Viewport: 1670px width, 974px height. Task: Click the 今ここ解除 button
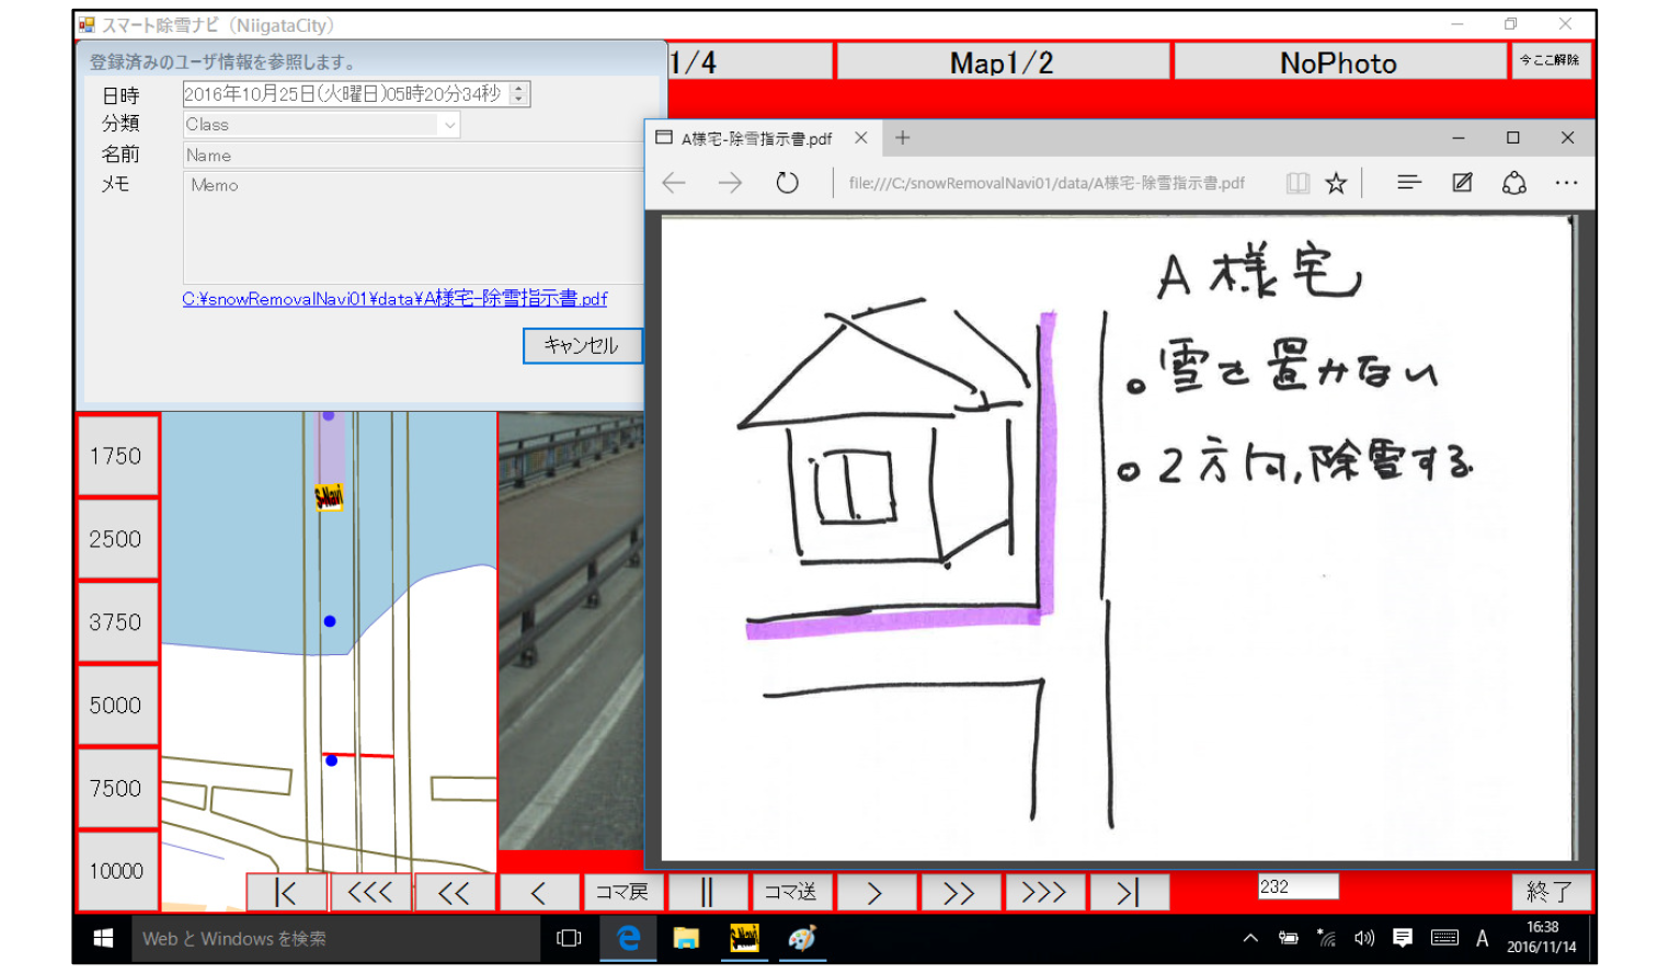[x=1550, y=60]
